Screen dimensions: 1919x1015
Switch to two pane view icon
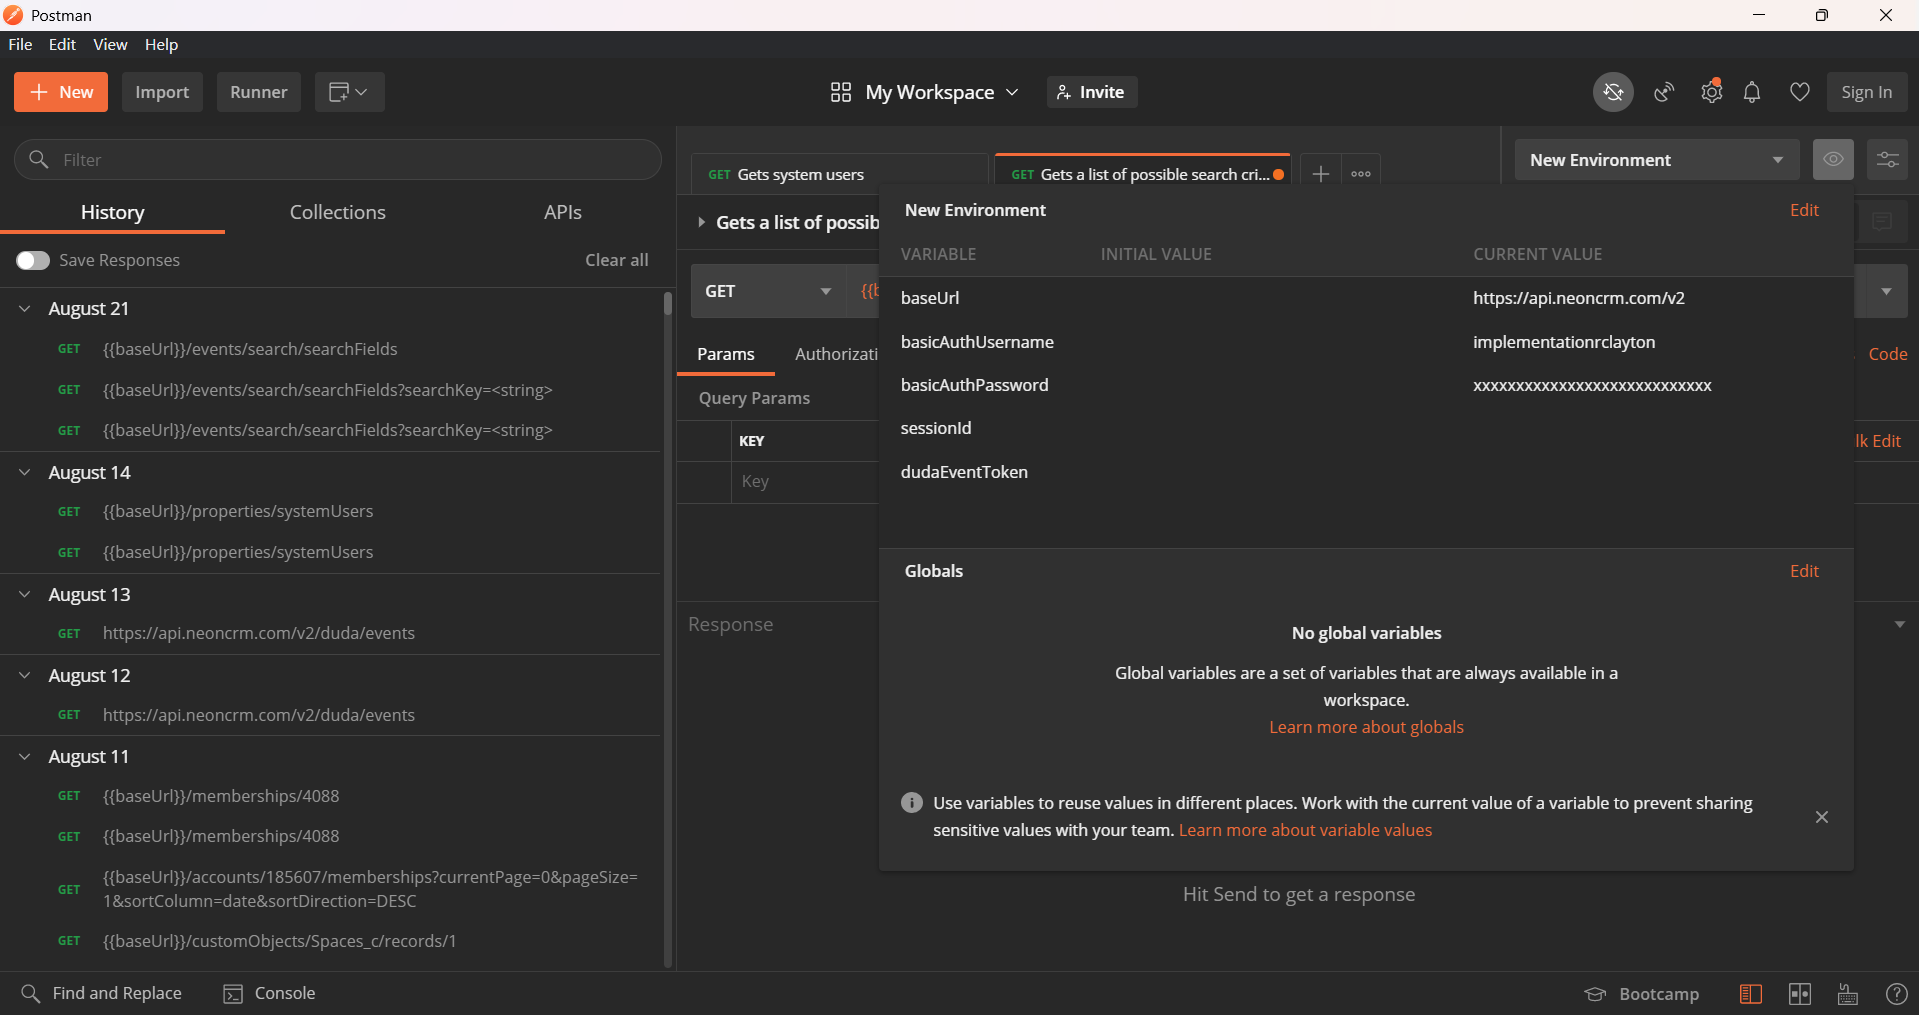[x=1800, y=994]
